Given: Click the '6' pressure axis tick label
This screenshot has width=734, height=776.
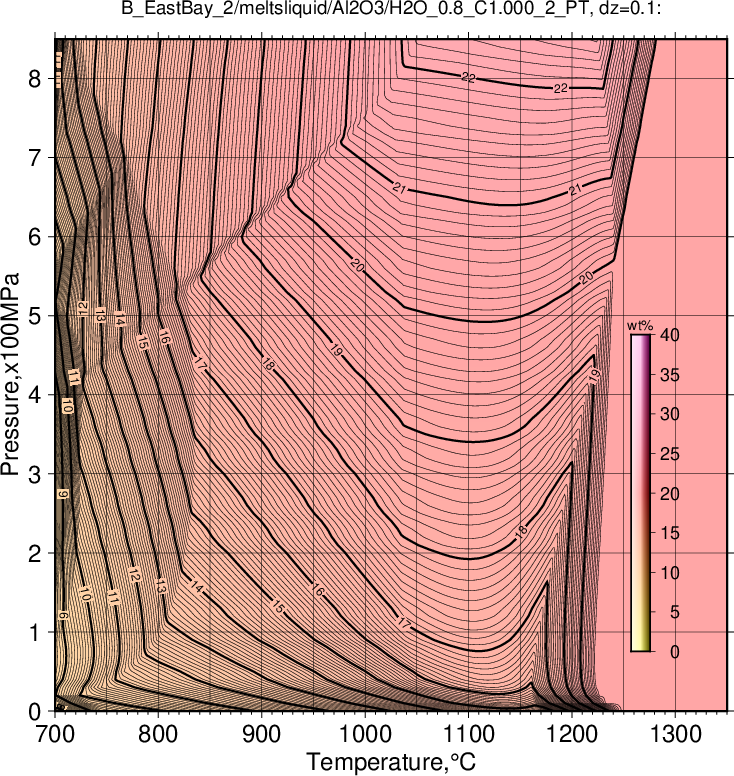Looking at the screenshot, I should 35,237.
